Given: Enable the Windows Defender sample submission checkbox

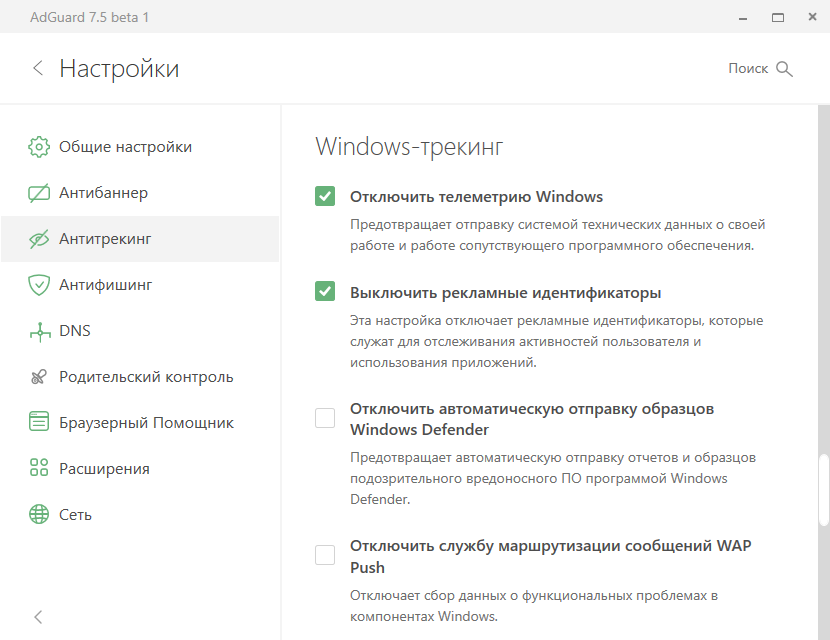Looking at the screenshot, I should click(325, 418).
